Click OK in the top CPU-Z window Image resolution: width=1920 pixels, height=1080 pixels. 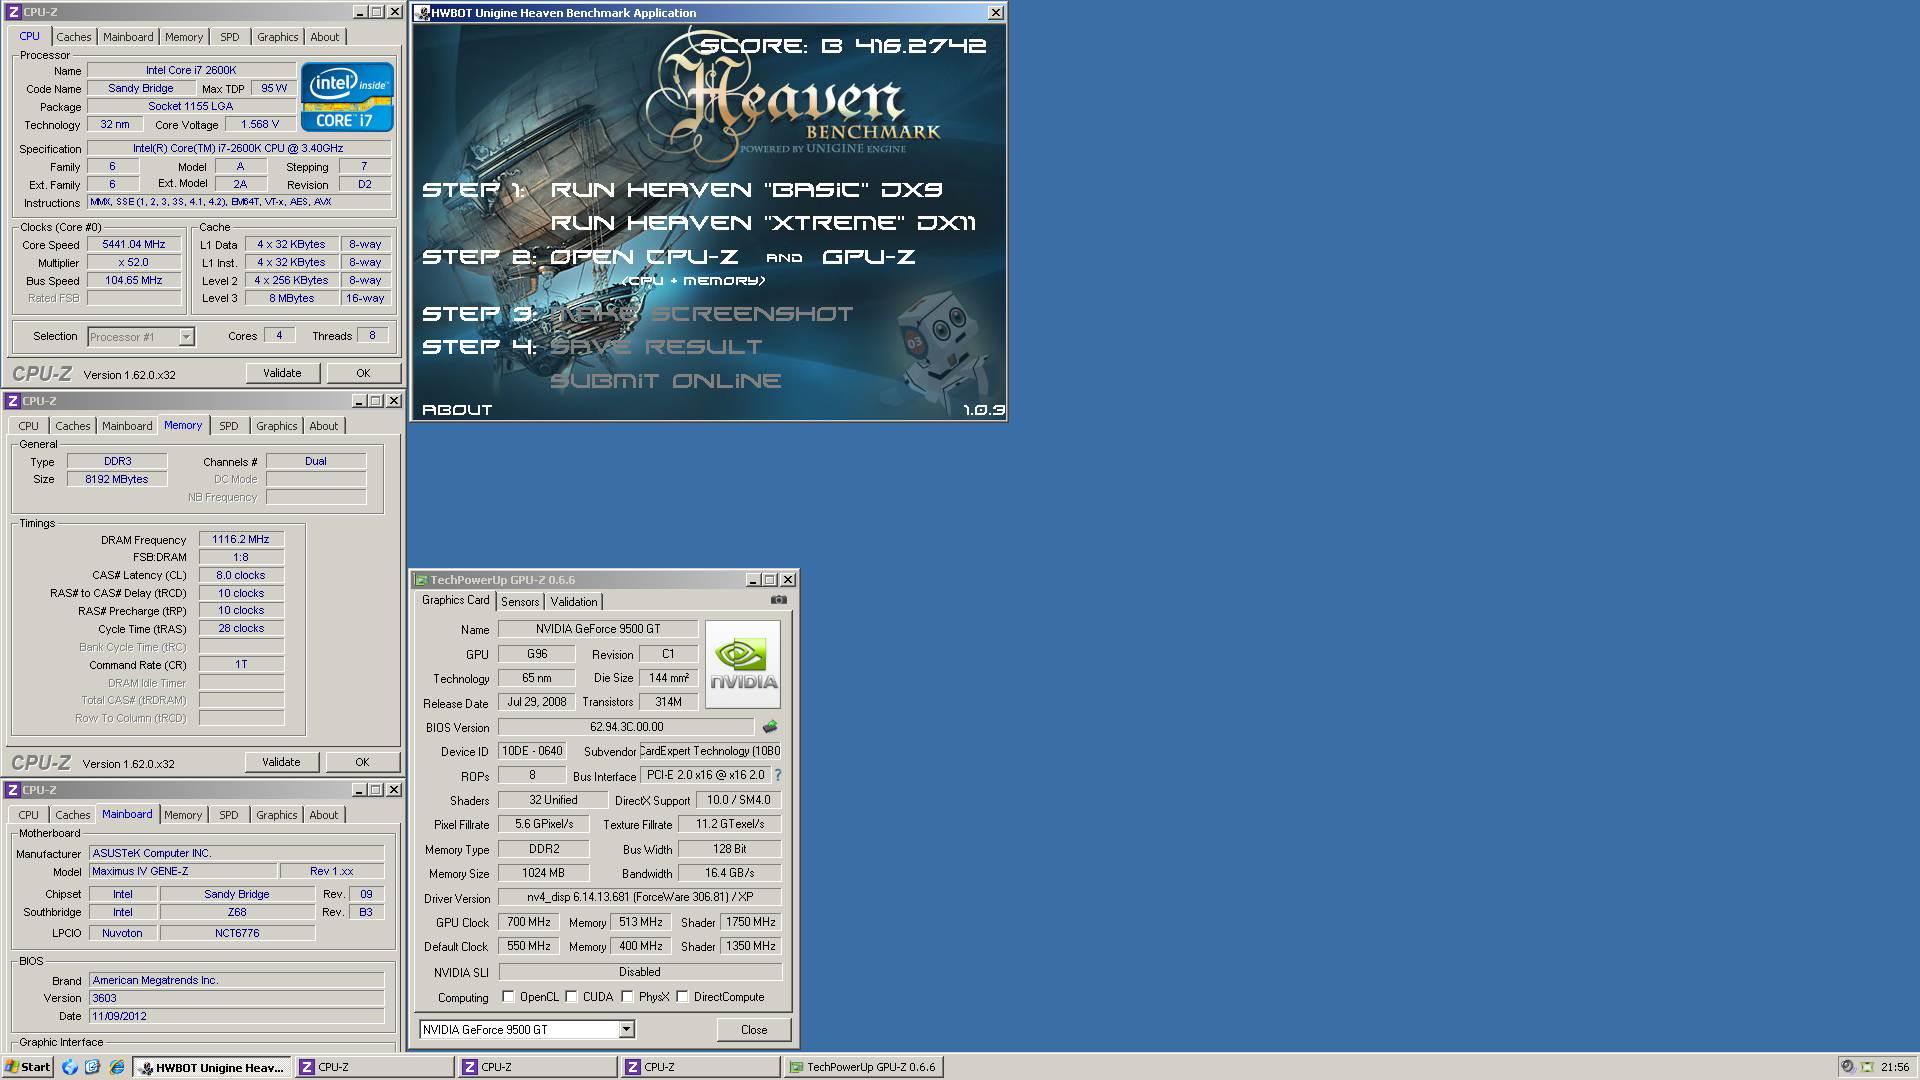pyautogui.click(x=363, y=373)
